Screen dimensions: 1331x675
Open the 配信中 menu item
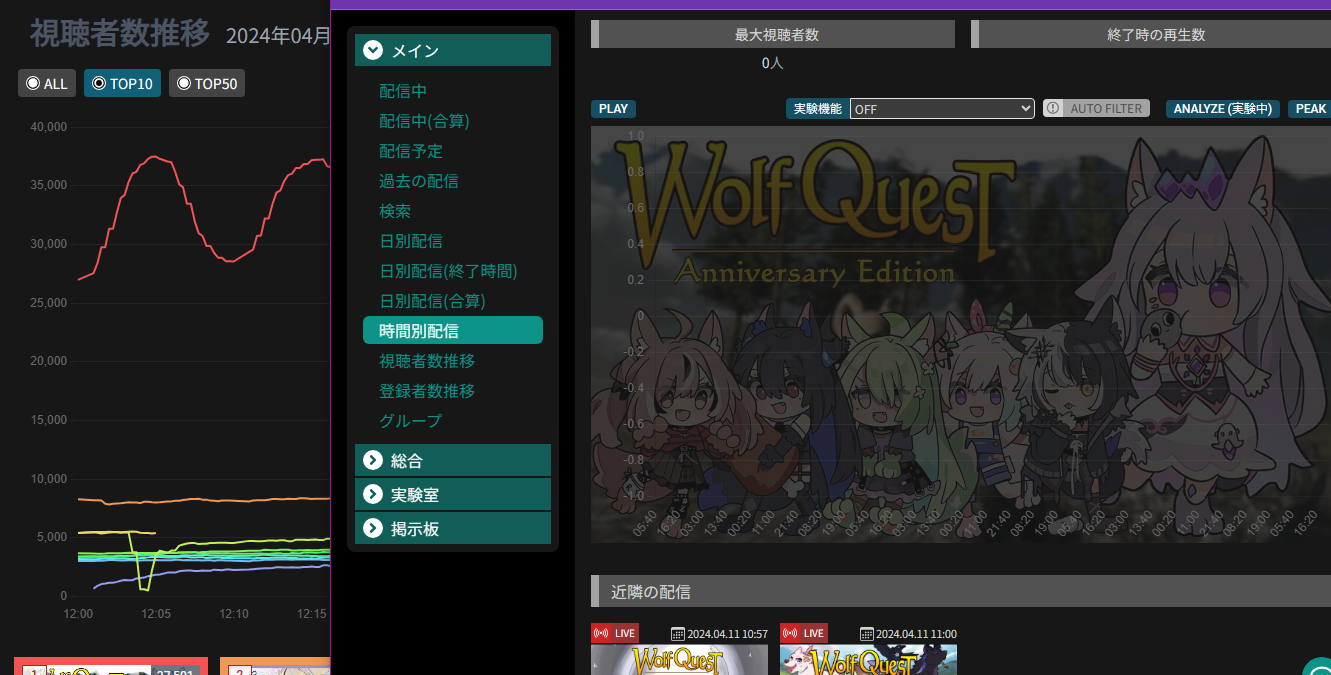[x=403, y=91]
